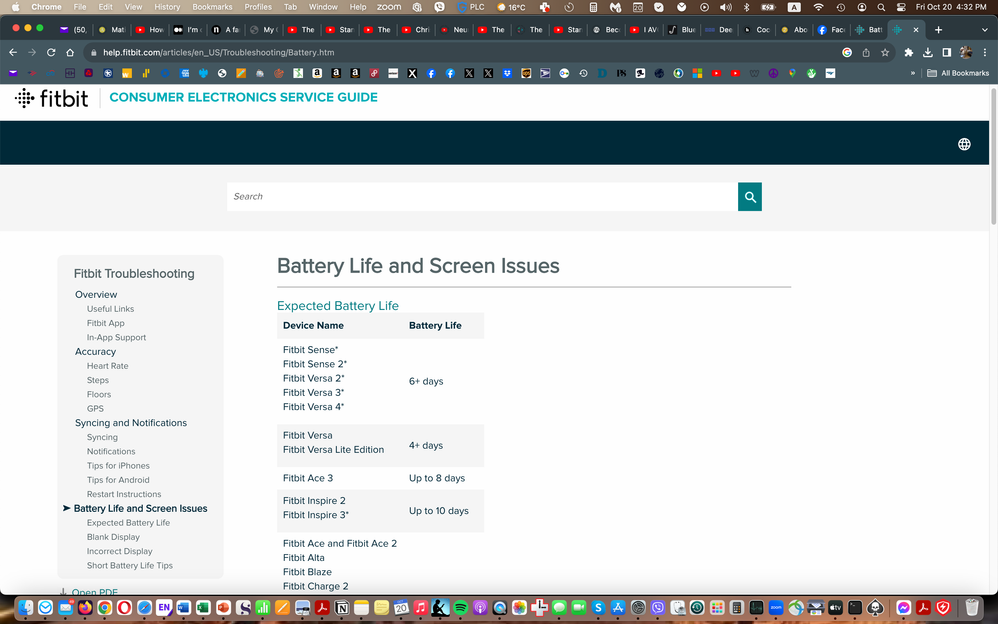
Task: Open the Trash in the Dock
Action: click(971, 607)
